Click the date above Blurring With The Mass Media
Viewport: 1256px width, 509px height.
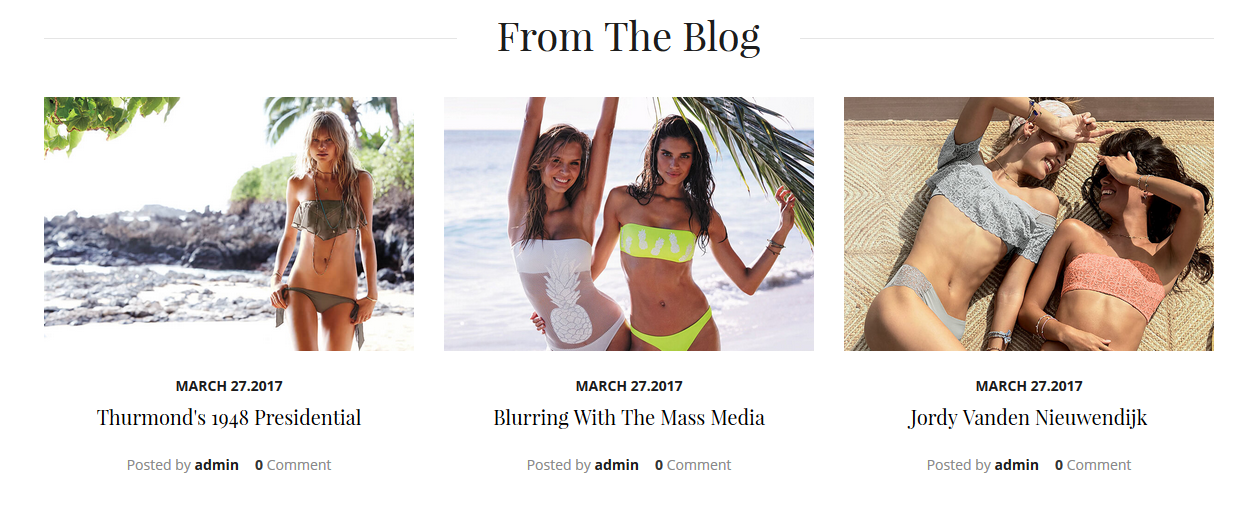[x=629, y=386]
